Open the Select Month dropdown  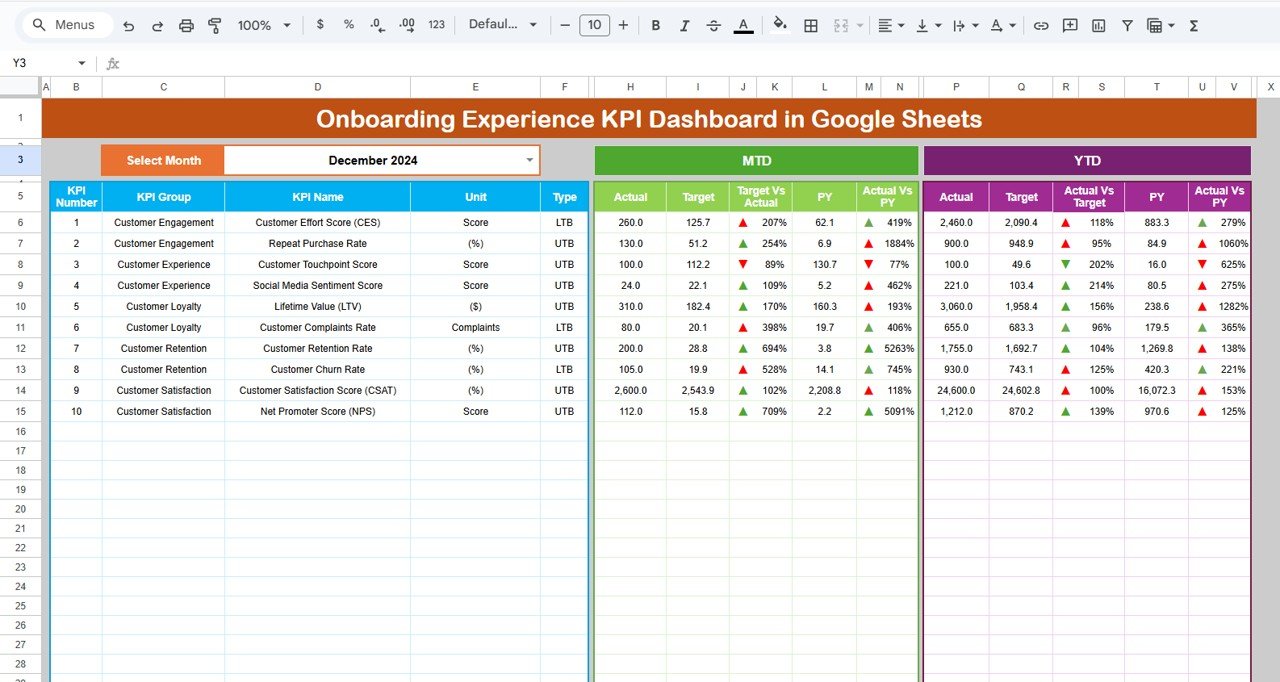click(x=529, y=160)
